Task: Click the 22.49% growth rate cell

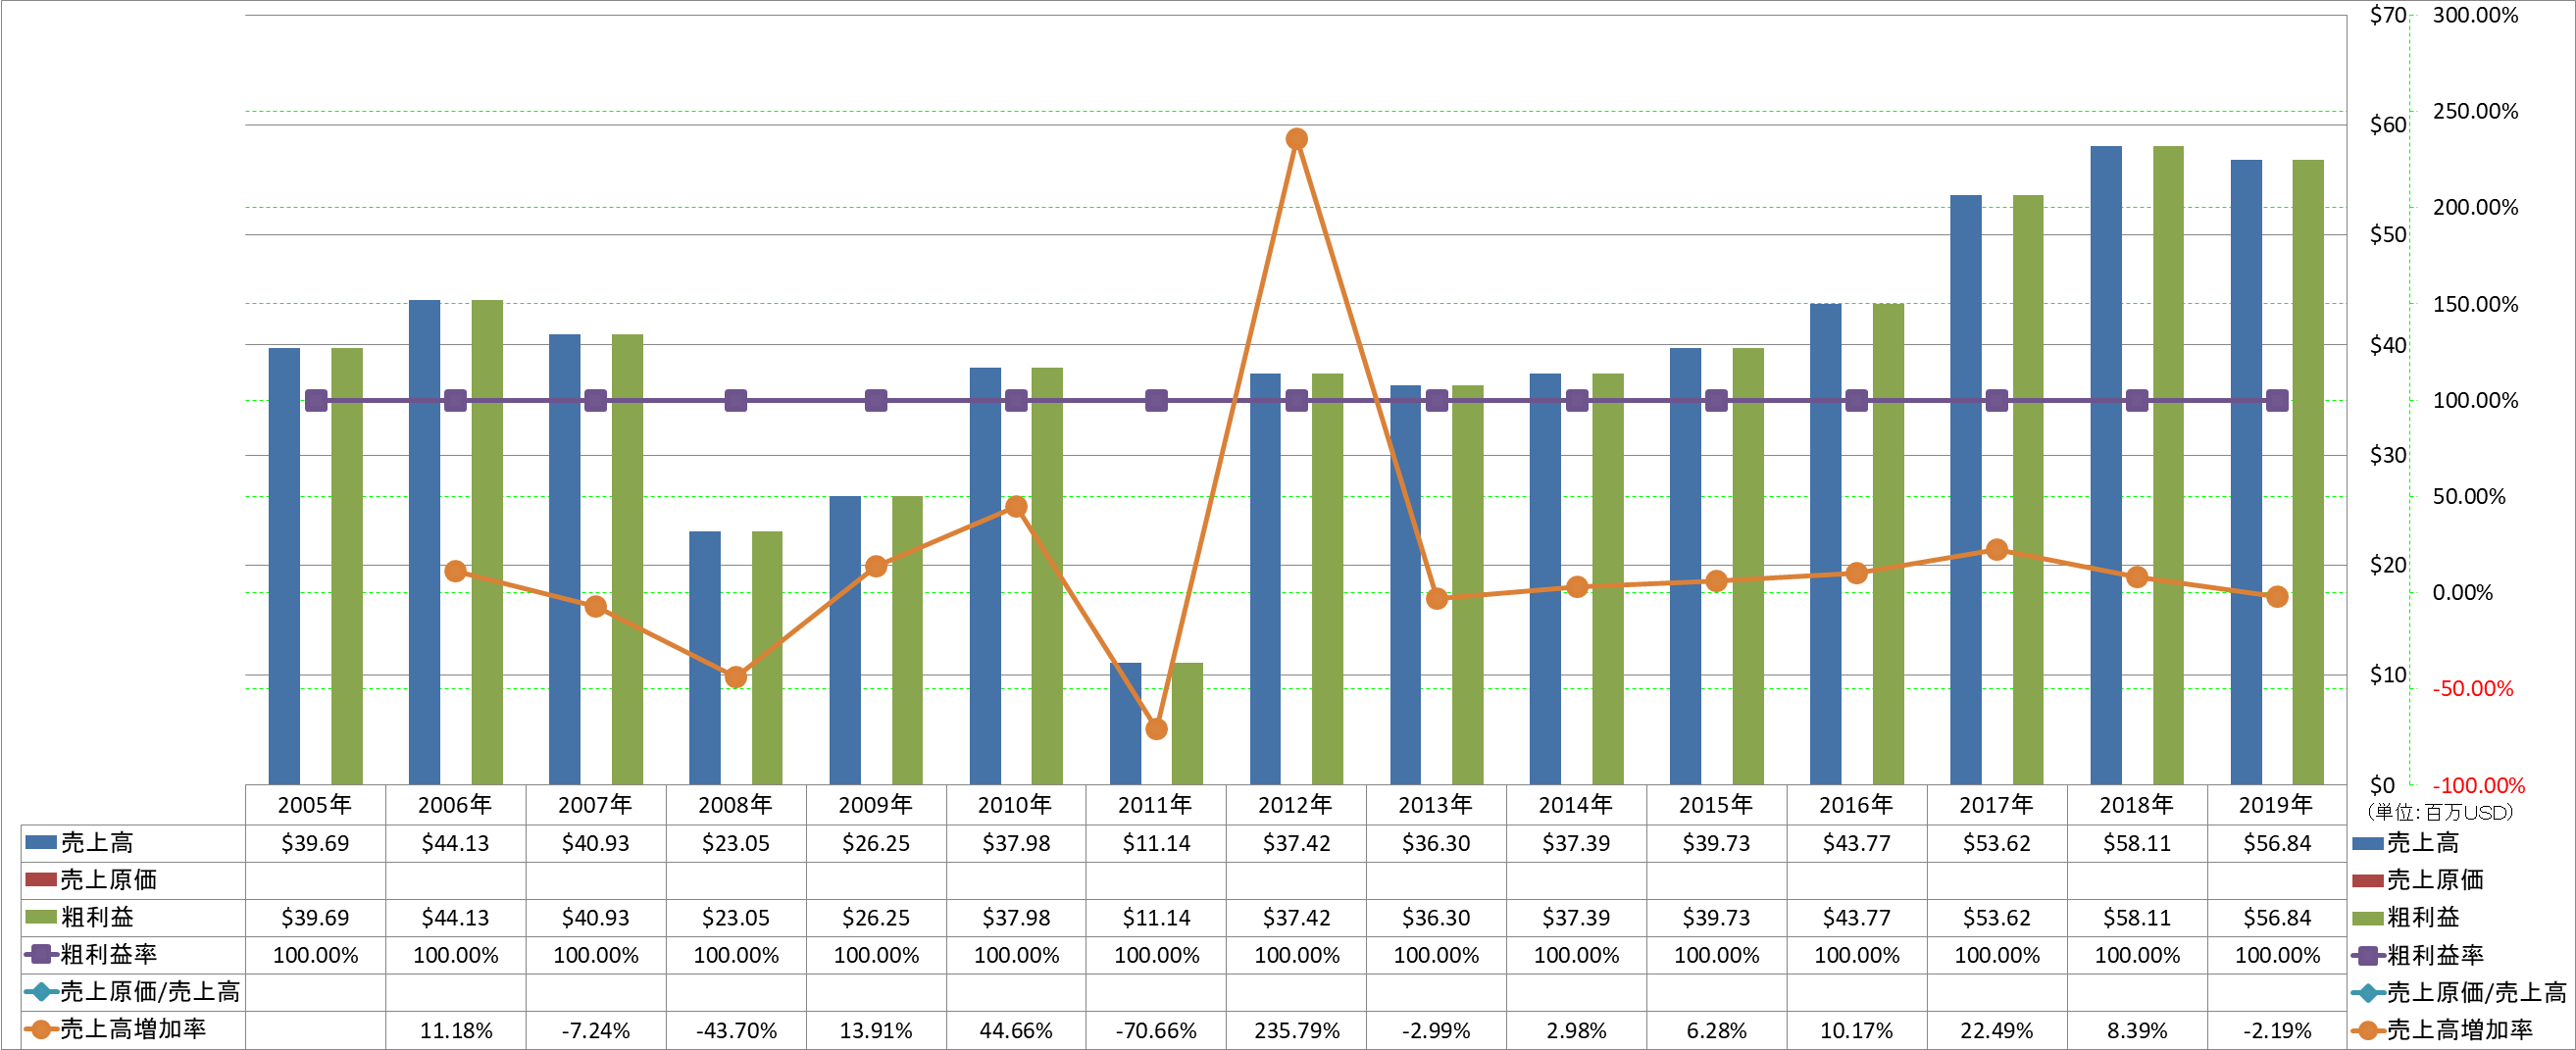Action: coord(1997,1030)
